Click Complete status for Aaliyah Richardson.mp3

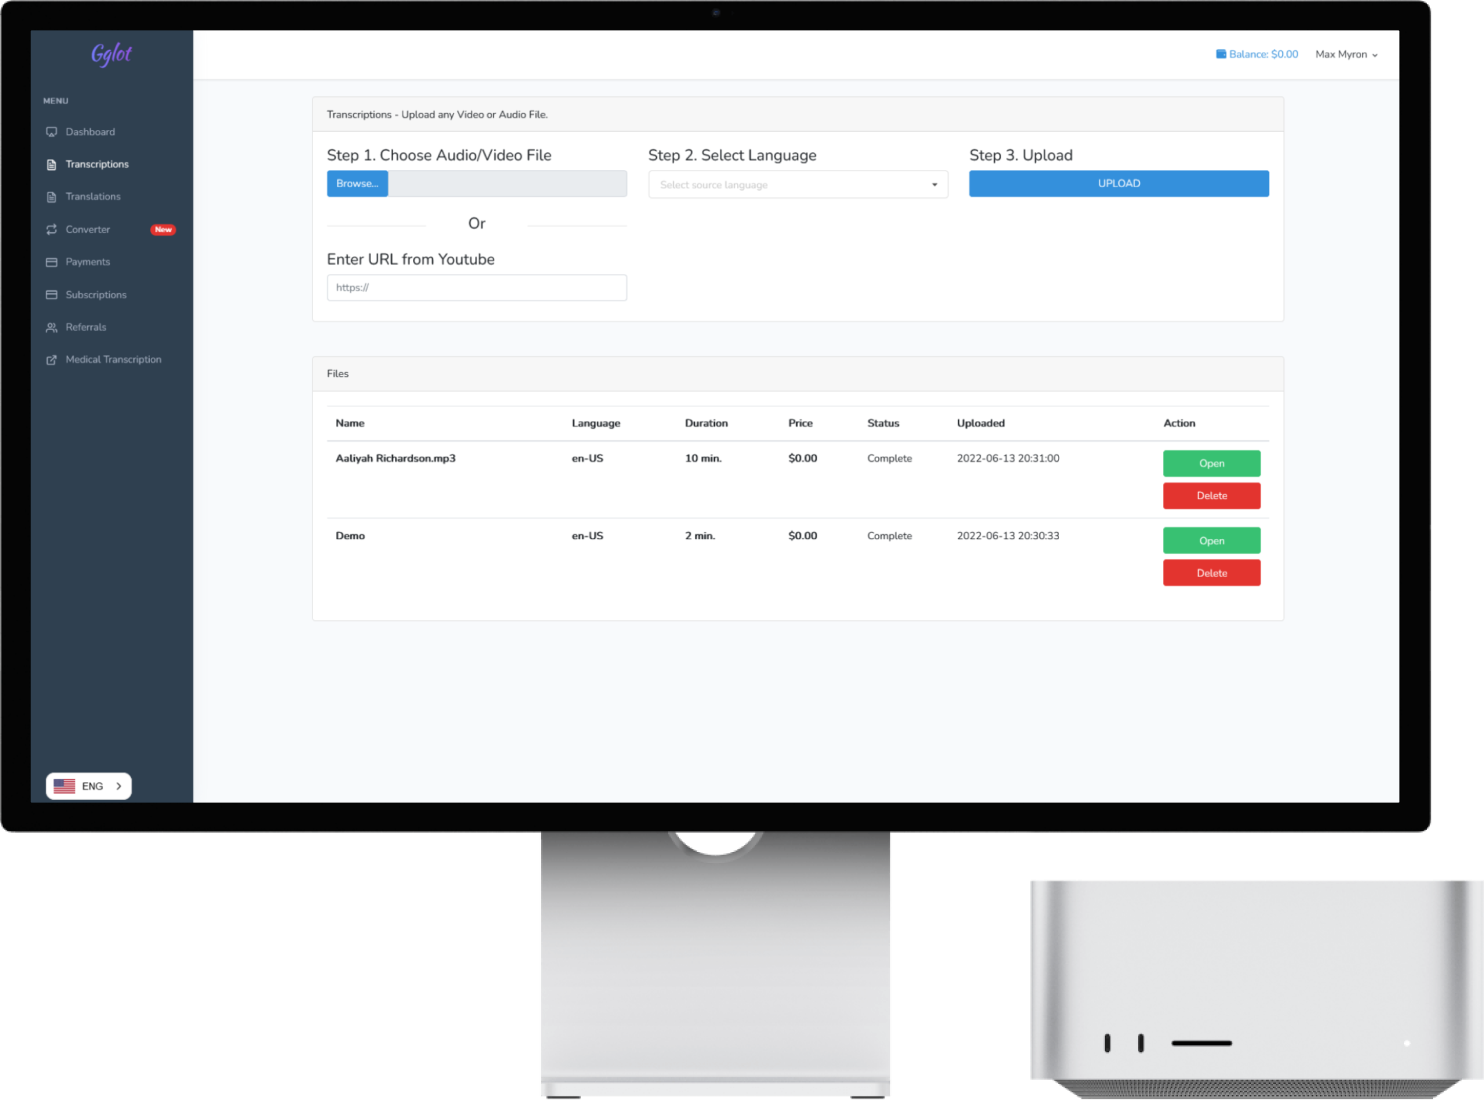(x=889, y=459)
